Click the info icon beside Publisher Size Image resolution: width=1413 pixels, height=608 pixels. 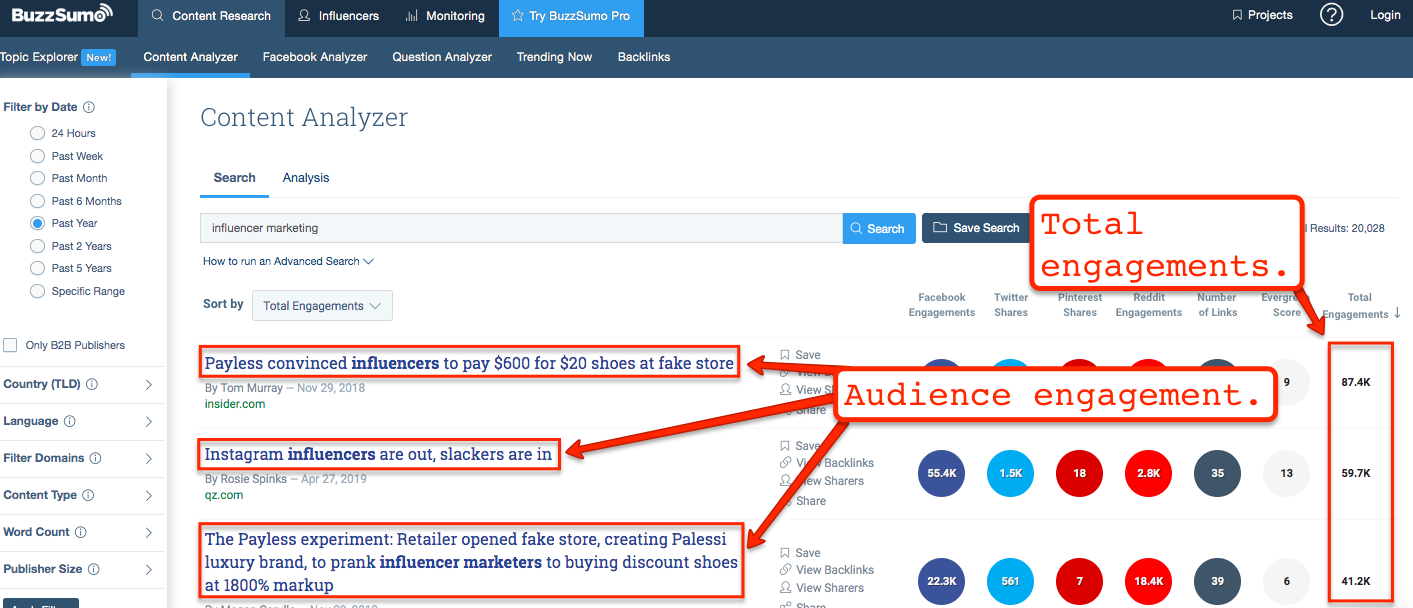coord(93,569)
